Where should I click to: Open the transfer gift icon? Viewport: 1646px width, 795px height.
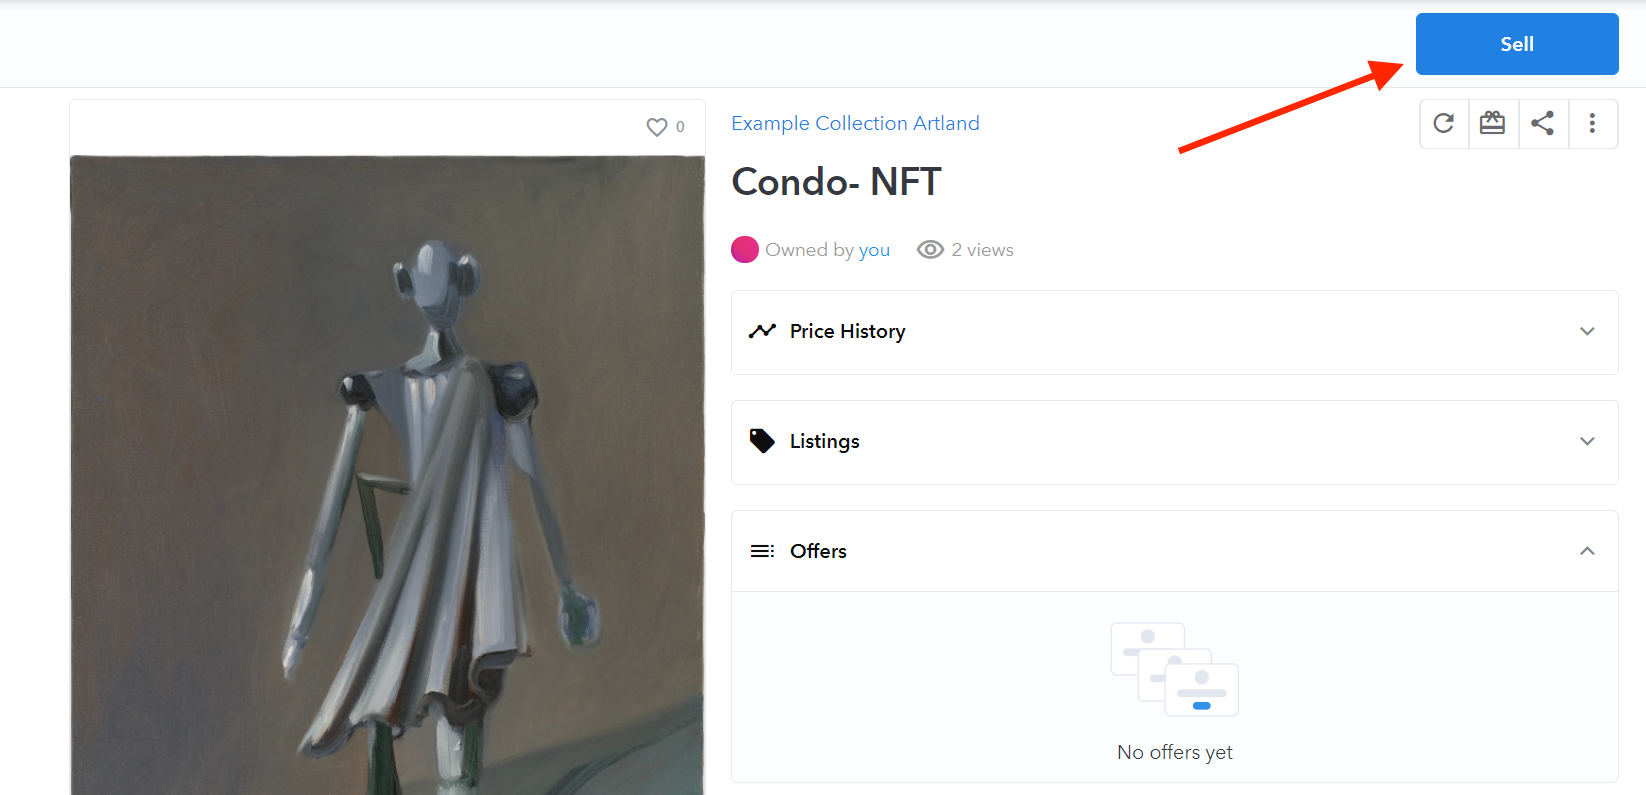click(1493, 123)
